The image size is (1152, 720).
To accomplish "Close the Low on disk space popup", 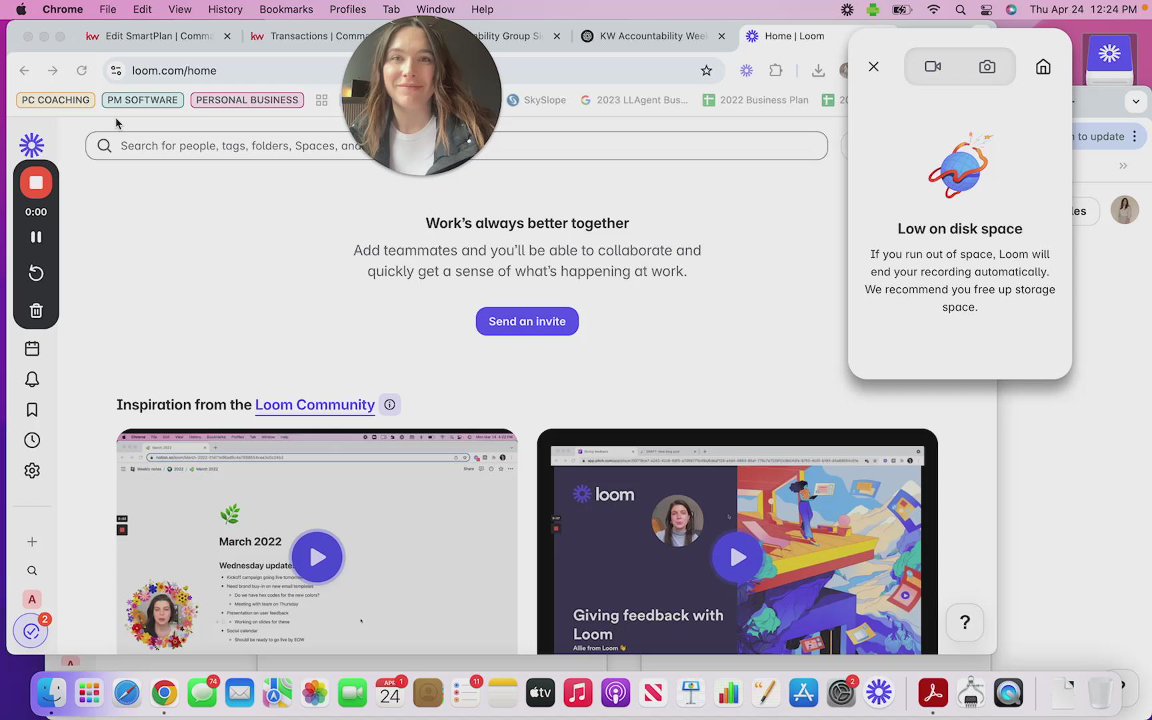I will (x=874, y=67).
